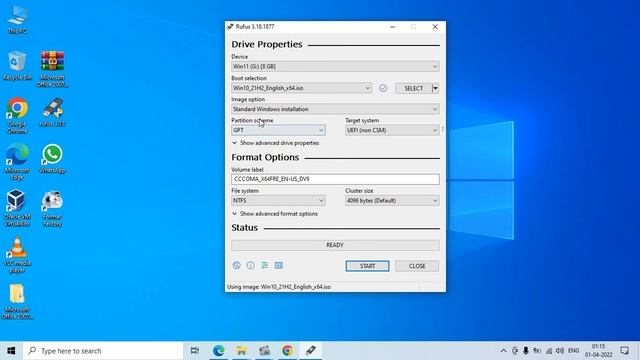This screenshot has width=640, height=360.
Task: Open the Image option dropdown
Action: point(335,109)
